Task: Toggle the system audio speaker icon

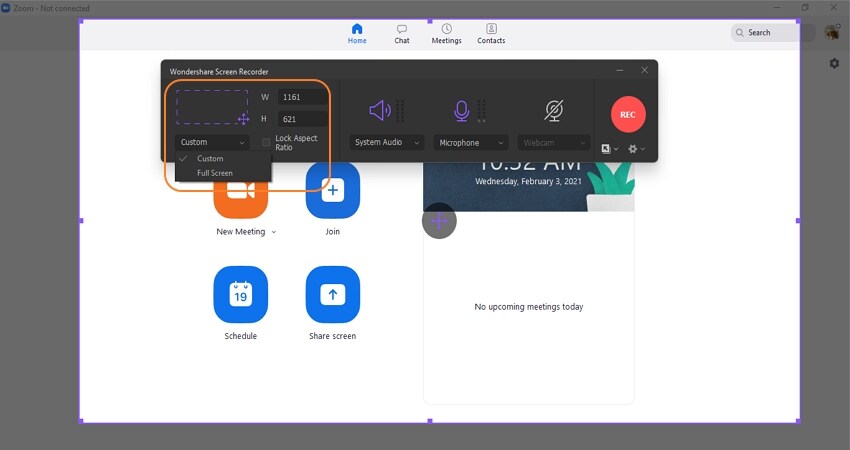Action: 380,111
